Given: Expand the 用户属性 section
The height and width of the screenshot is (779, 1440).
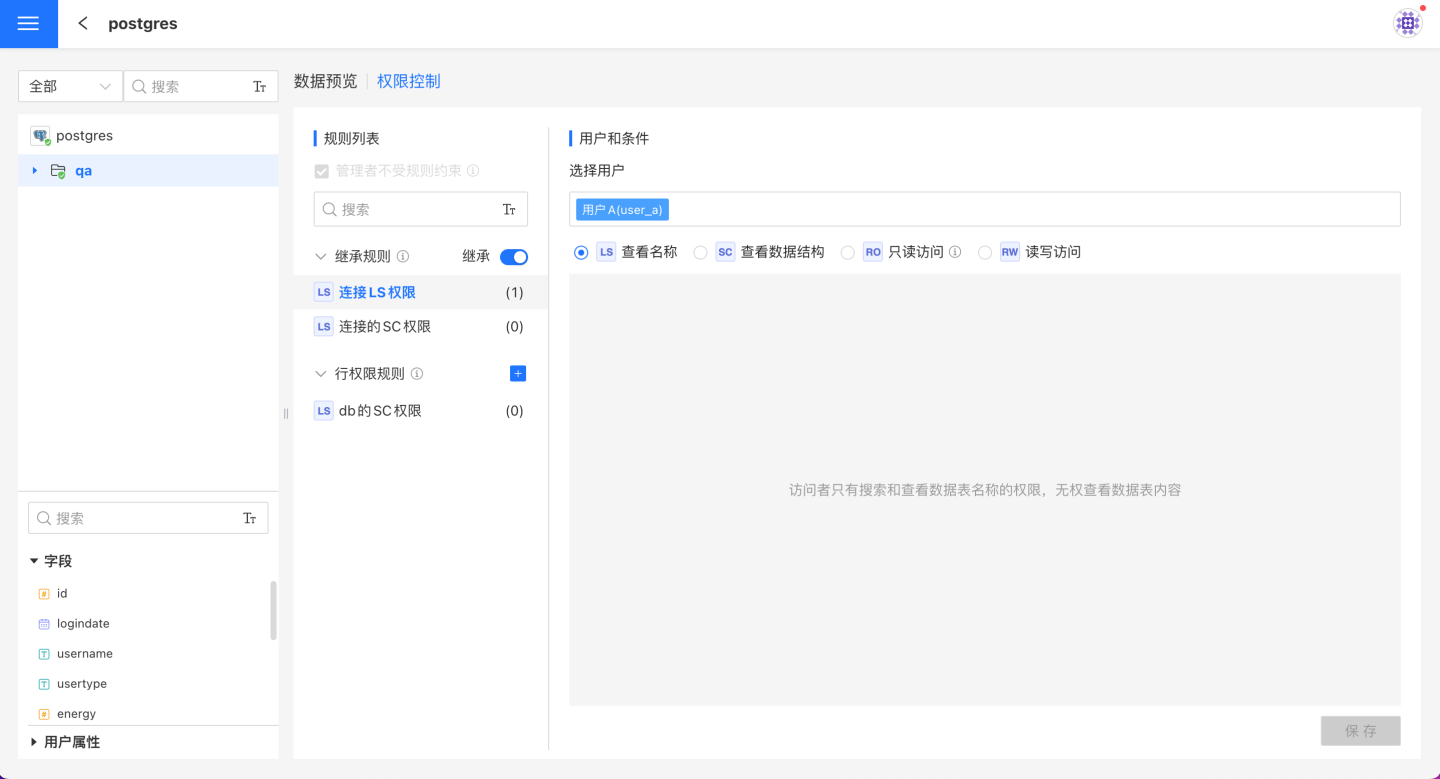Looking at the screenshot, I should 34,742.
